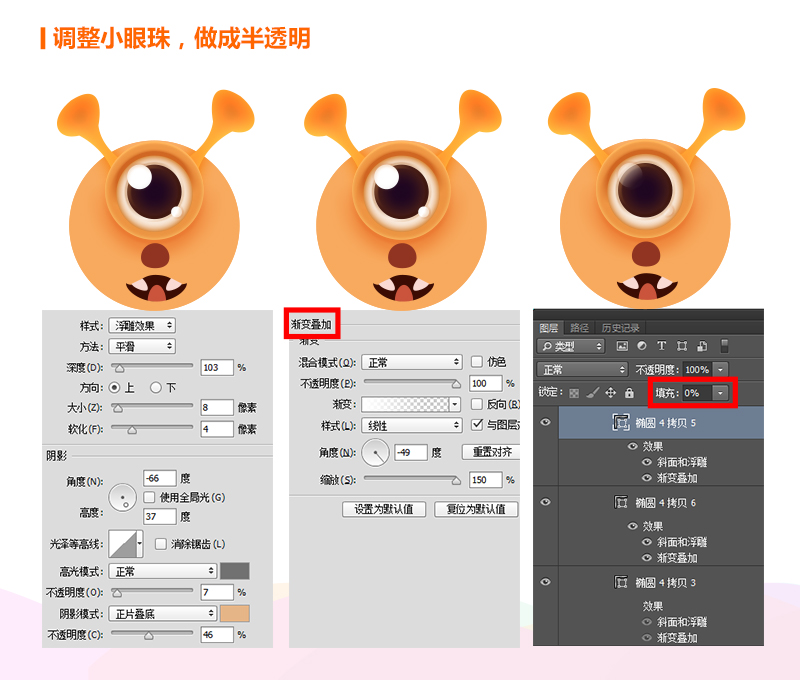The height and width of the screenshot is (680, 800).
Task: Enable 消除锯齿 checkbox
Action: coord(161,544)
